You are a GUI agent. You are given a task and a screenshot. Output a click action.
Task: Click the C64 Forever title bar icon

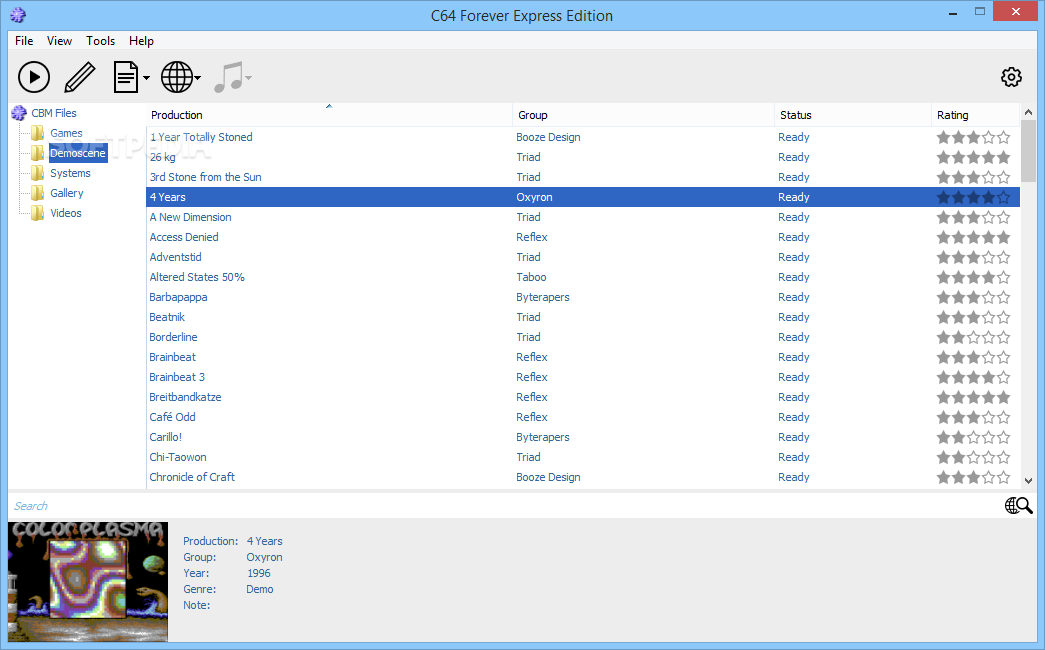pyautogui.click(x=18, y=15)
